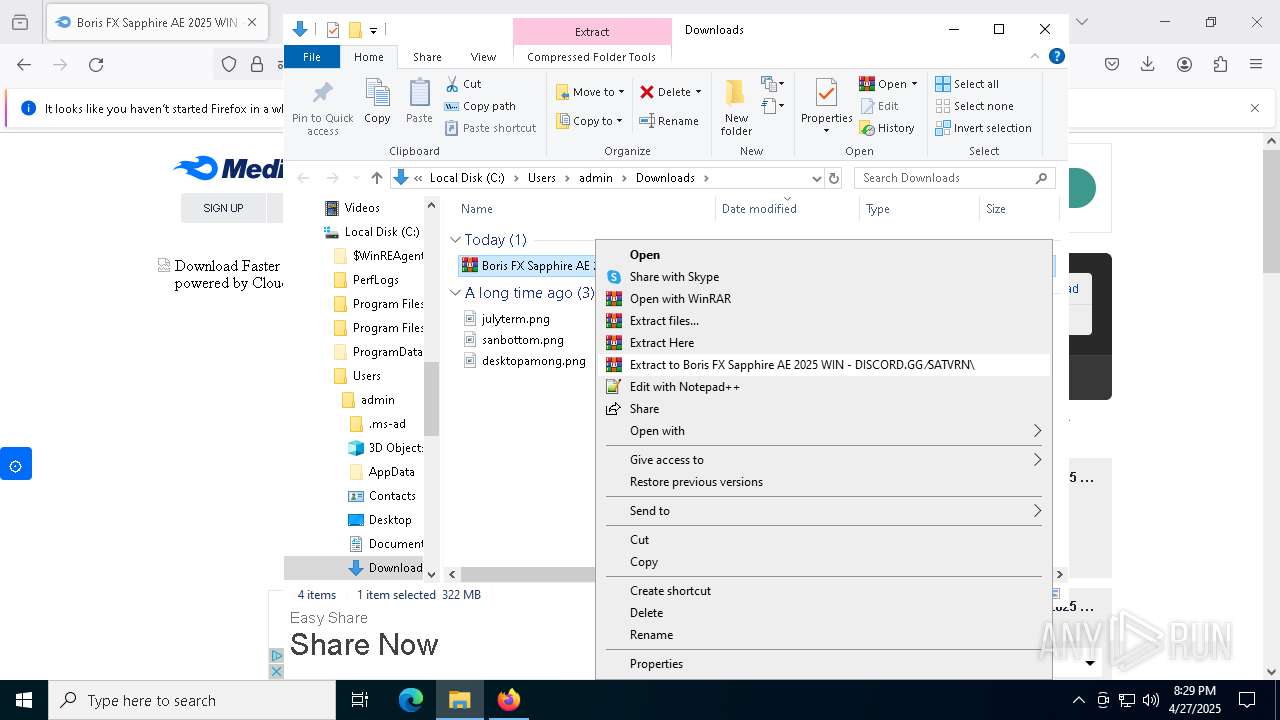The image size is (1280, 720).
Task: Click the refresh button beside address bar
Action: 834,178
